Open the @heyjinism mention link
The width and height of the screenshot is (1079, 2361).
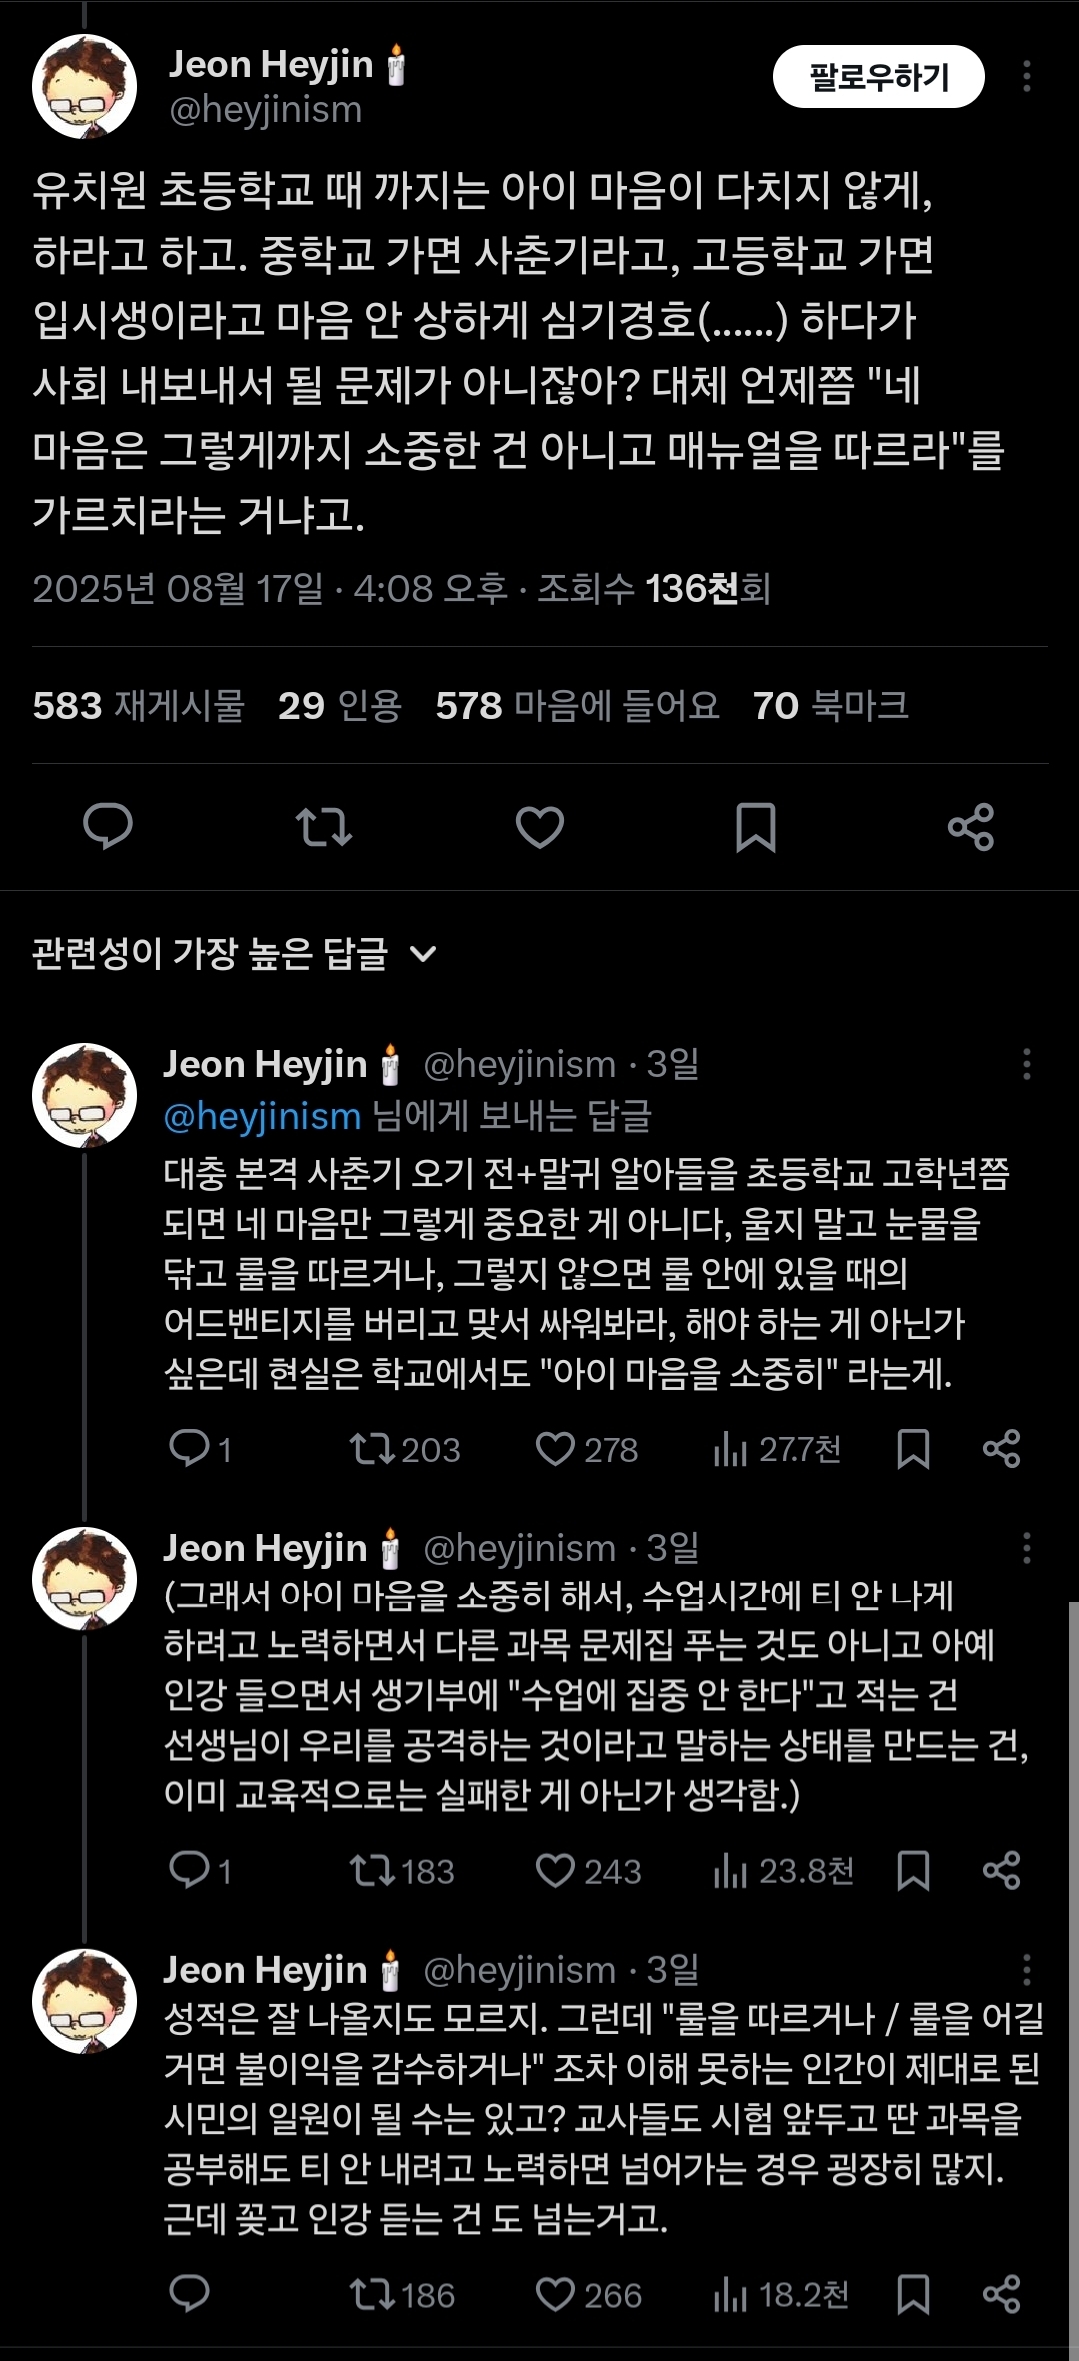click(262, 1116)
